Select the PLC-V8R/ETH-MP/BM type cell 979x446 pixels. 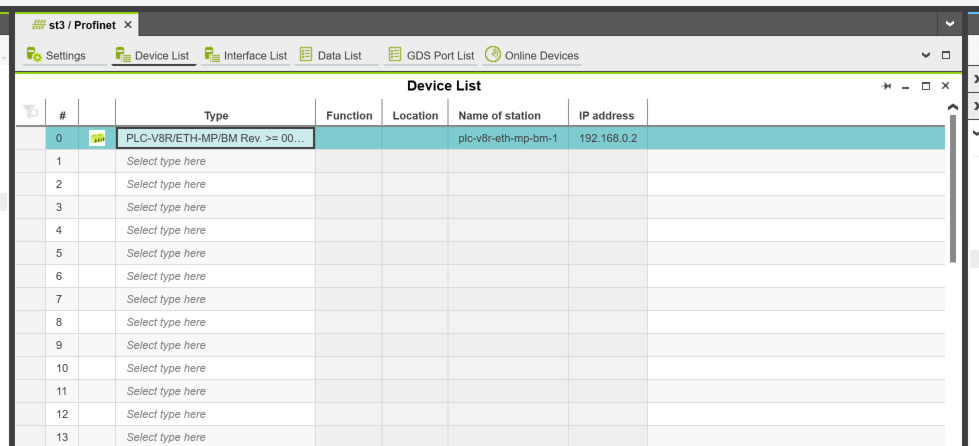click(x=216, y=138)
